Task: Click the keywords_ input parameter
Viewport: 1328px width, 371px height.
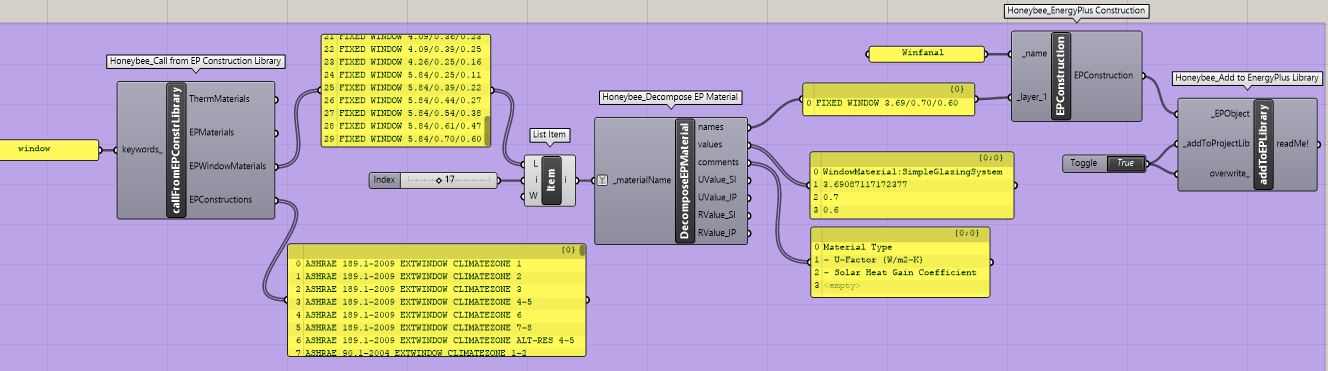Action: [x=143, y=150]
